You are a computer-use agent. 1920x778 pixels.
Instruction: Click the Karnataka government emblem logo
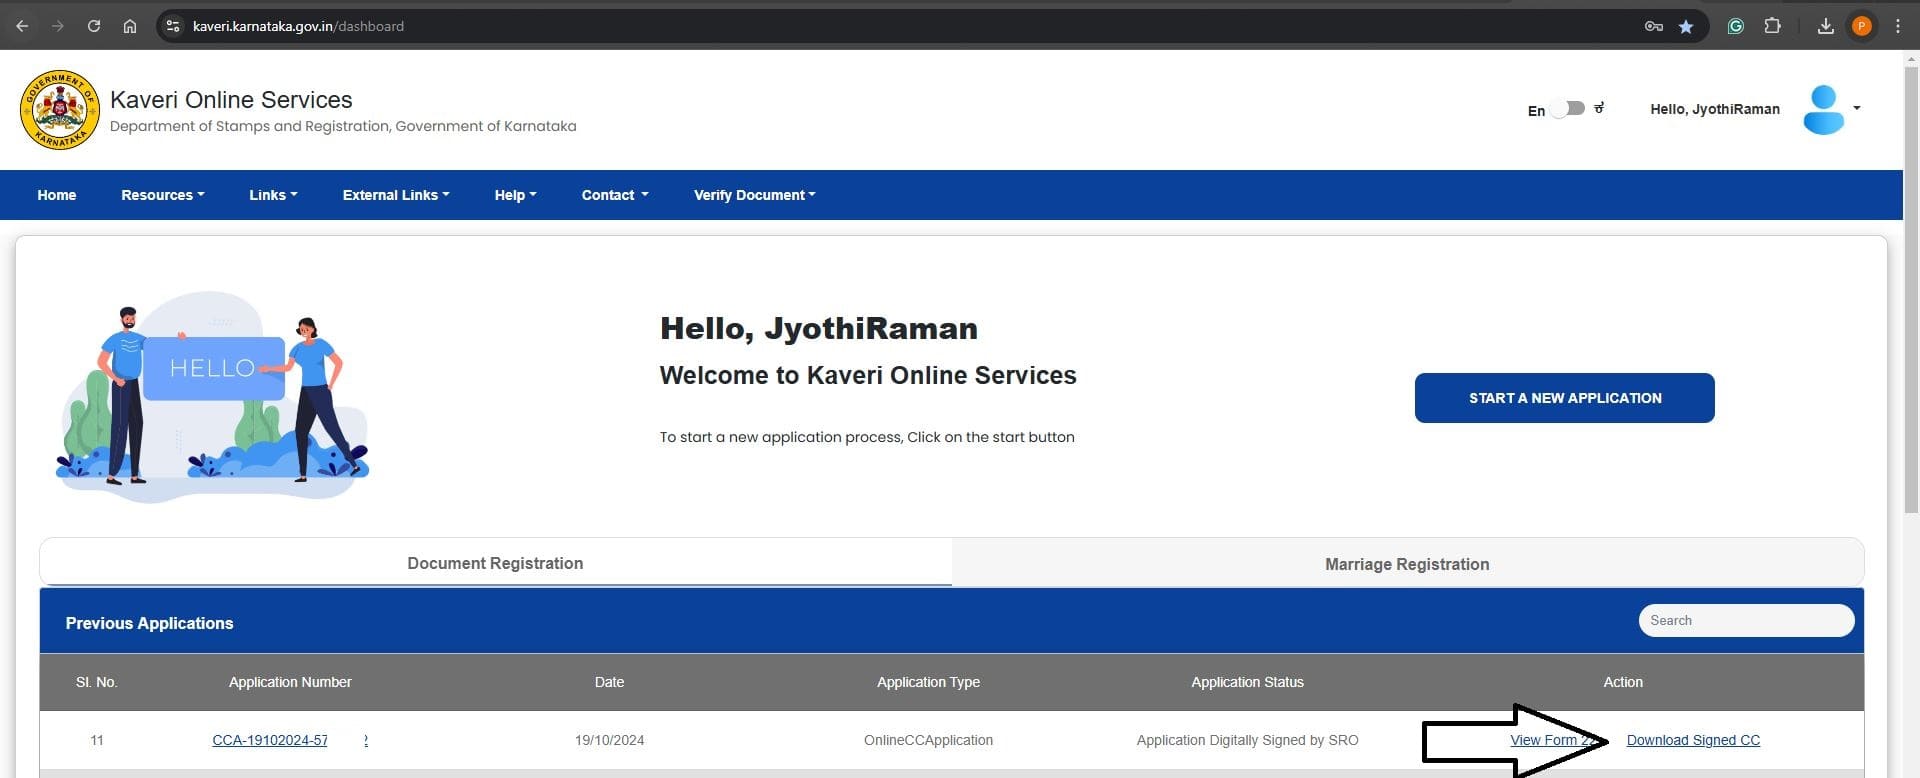[60, 110]
